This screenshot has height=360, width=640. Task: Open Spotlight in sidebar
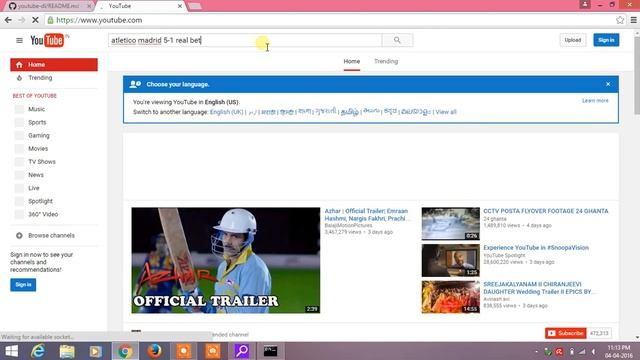40,201
